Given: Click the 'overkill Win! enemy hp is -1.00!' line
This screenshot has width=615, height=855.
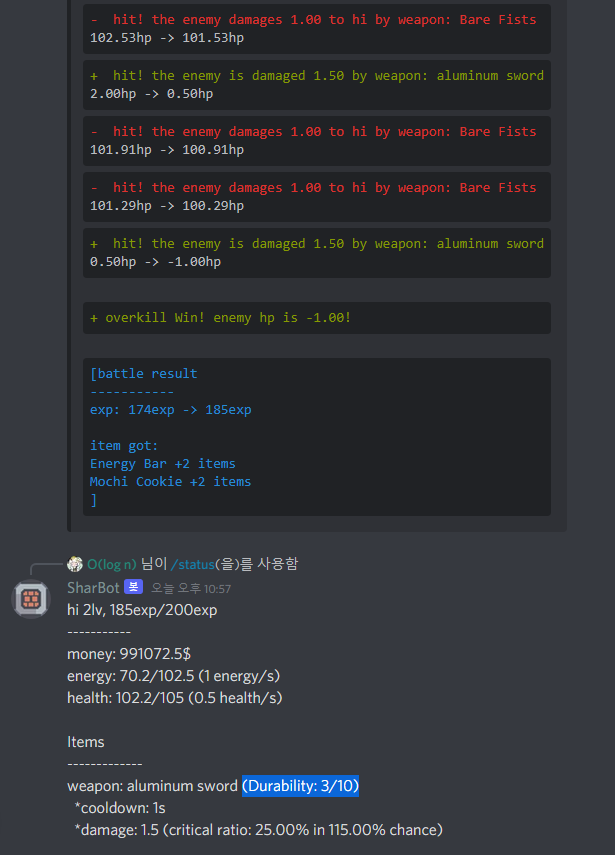Looking at the screenshot, I should coord(221,318).
